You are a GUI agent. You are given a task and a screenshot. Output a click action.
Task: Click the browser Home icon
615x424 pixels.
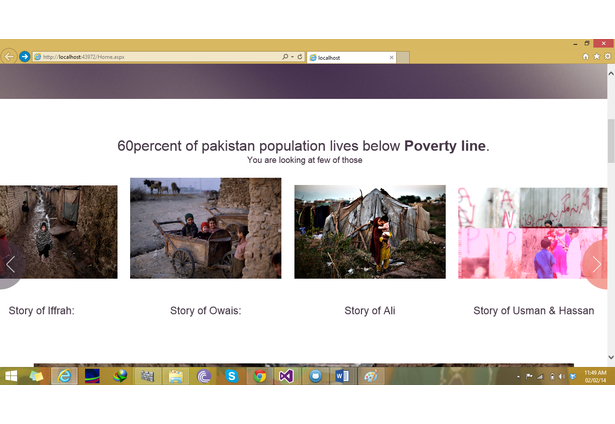click(x=586, y=57)
